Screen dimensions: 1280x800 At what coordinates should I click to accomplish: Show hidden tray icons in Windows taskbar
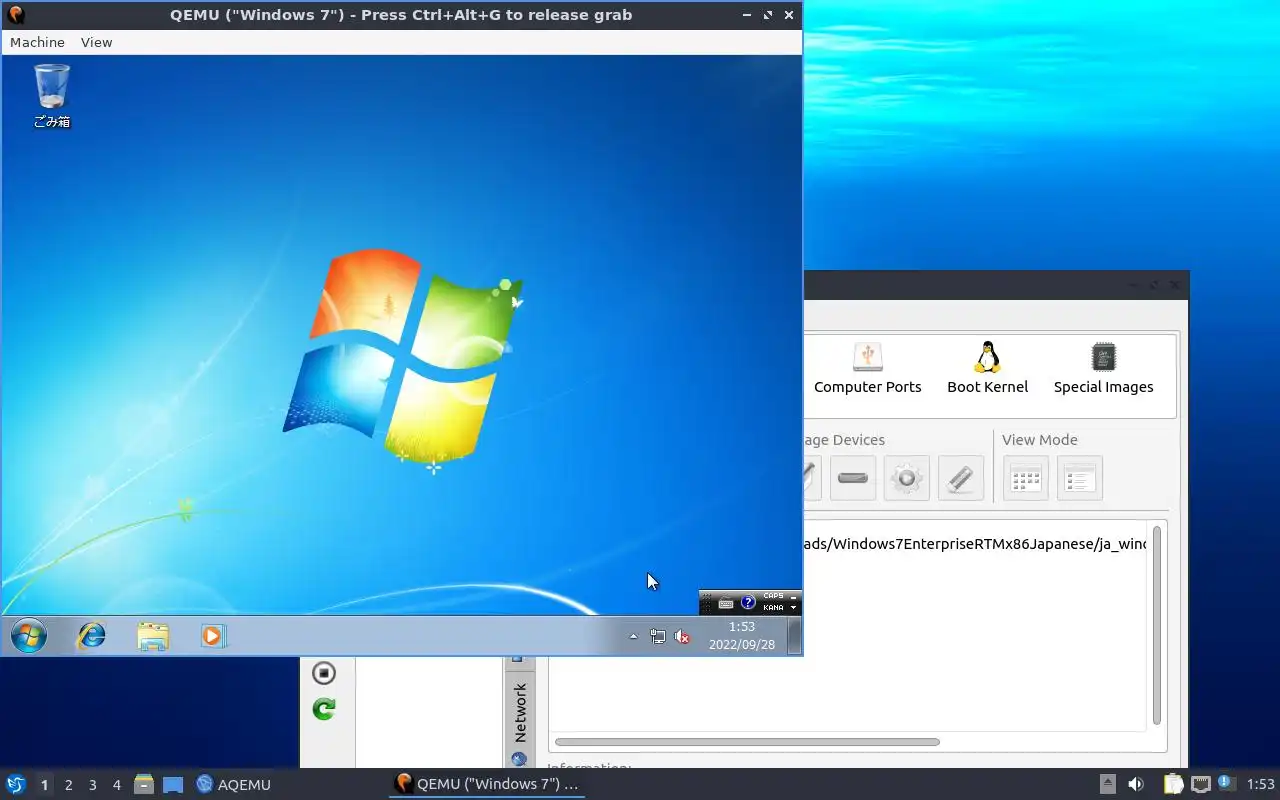[x=633, y=636]
